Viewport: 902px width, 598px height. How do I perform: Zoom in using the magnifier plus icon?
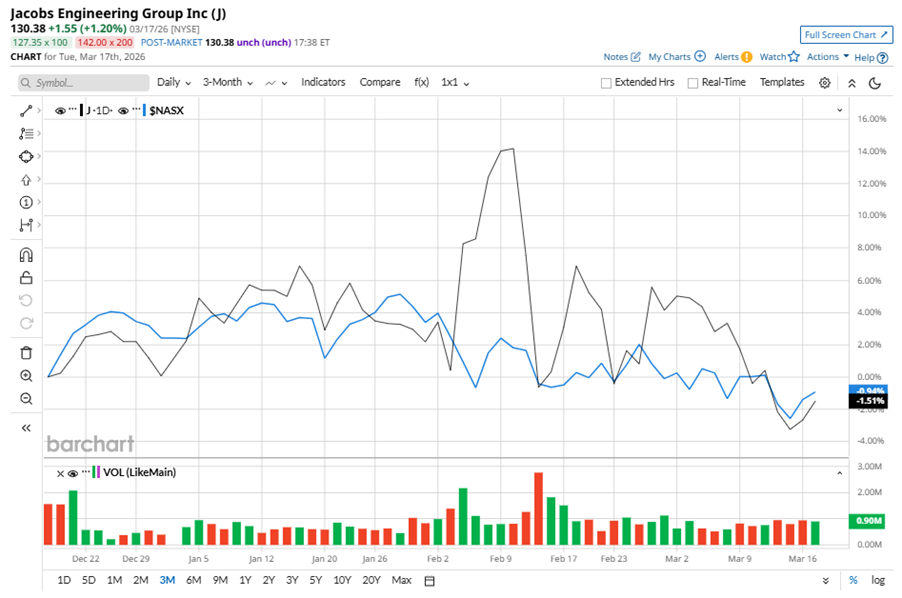[x=27, y=376]
